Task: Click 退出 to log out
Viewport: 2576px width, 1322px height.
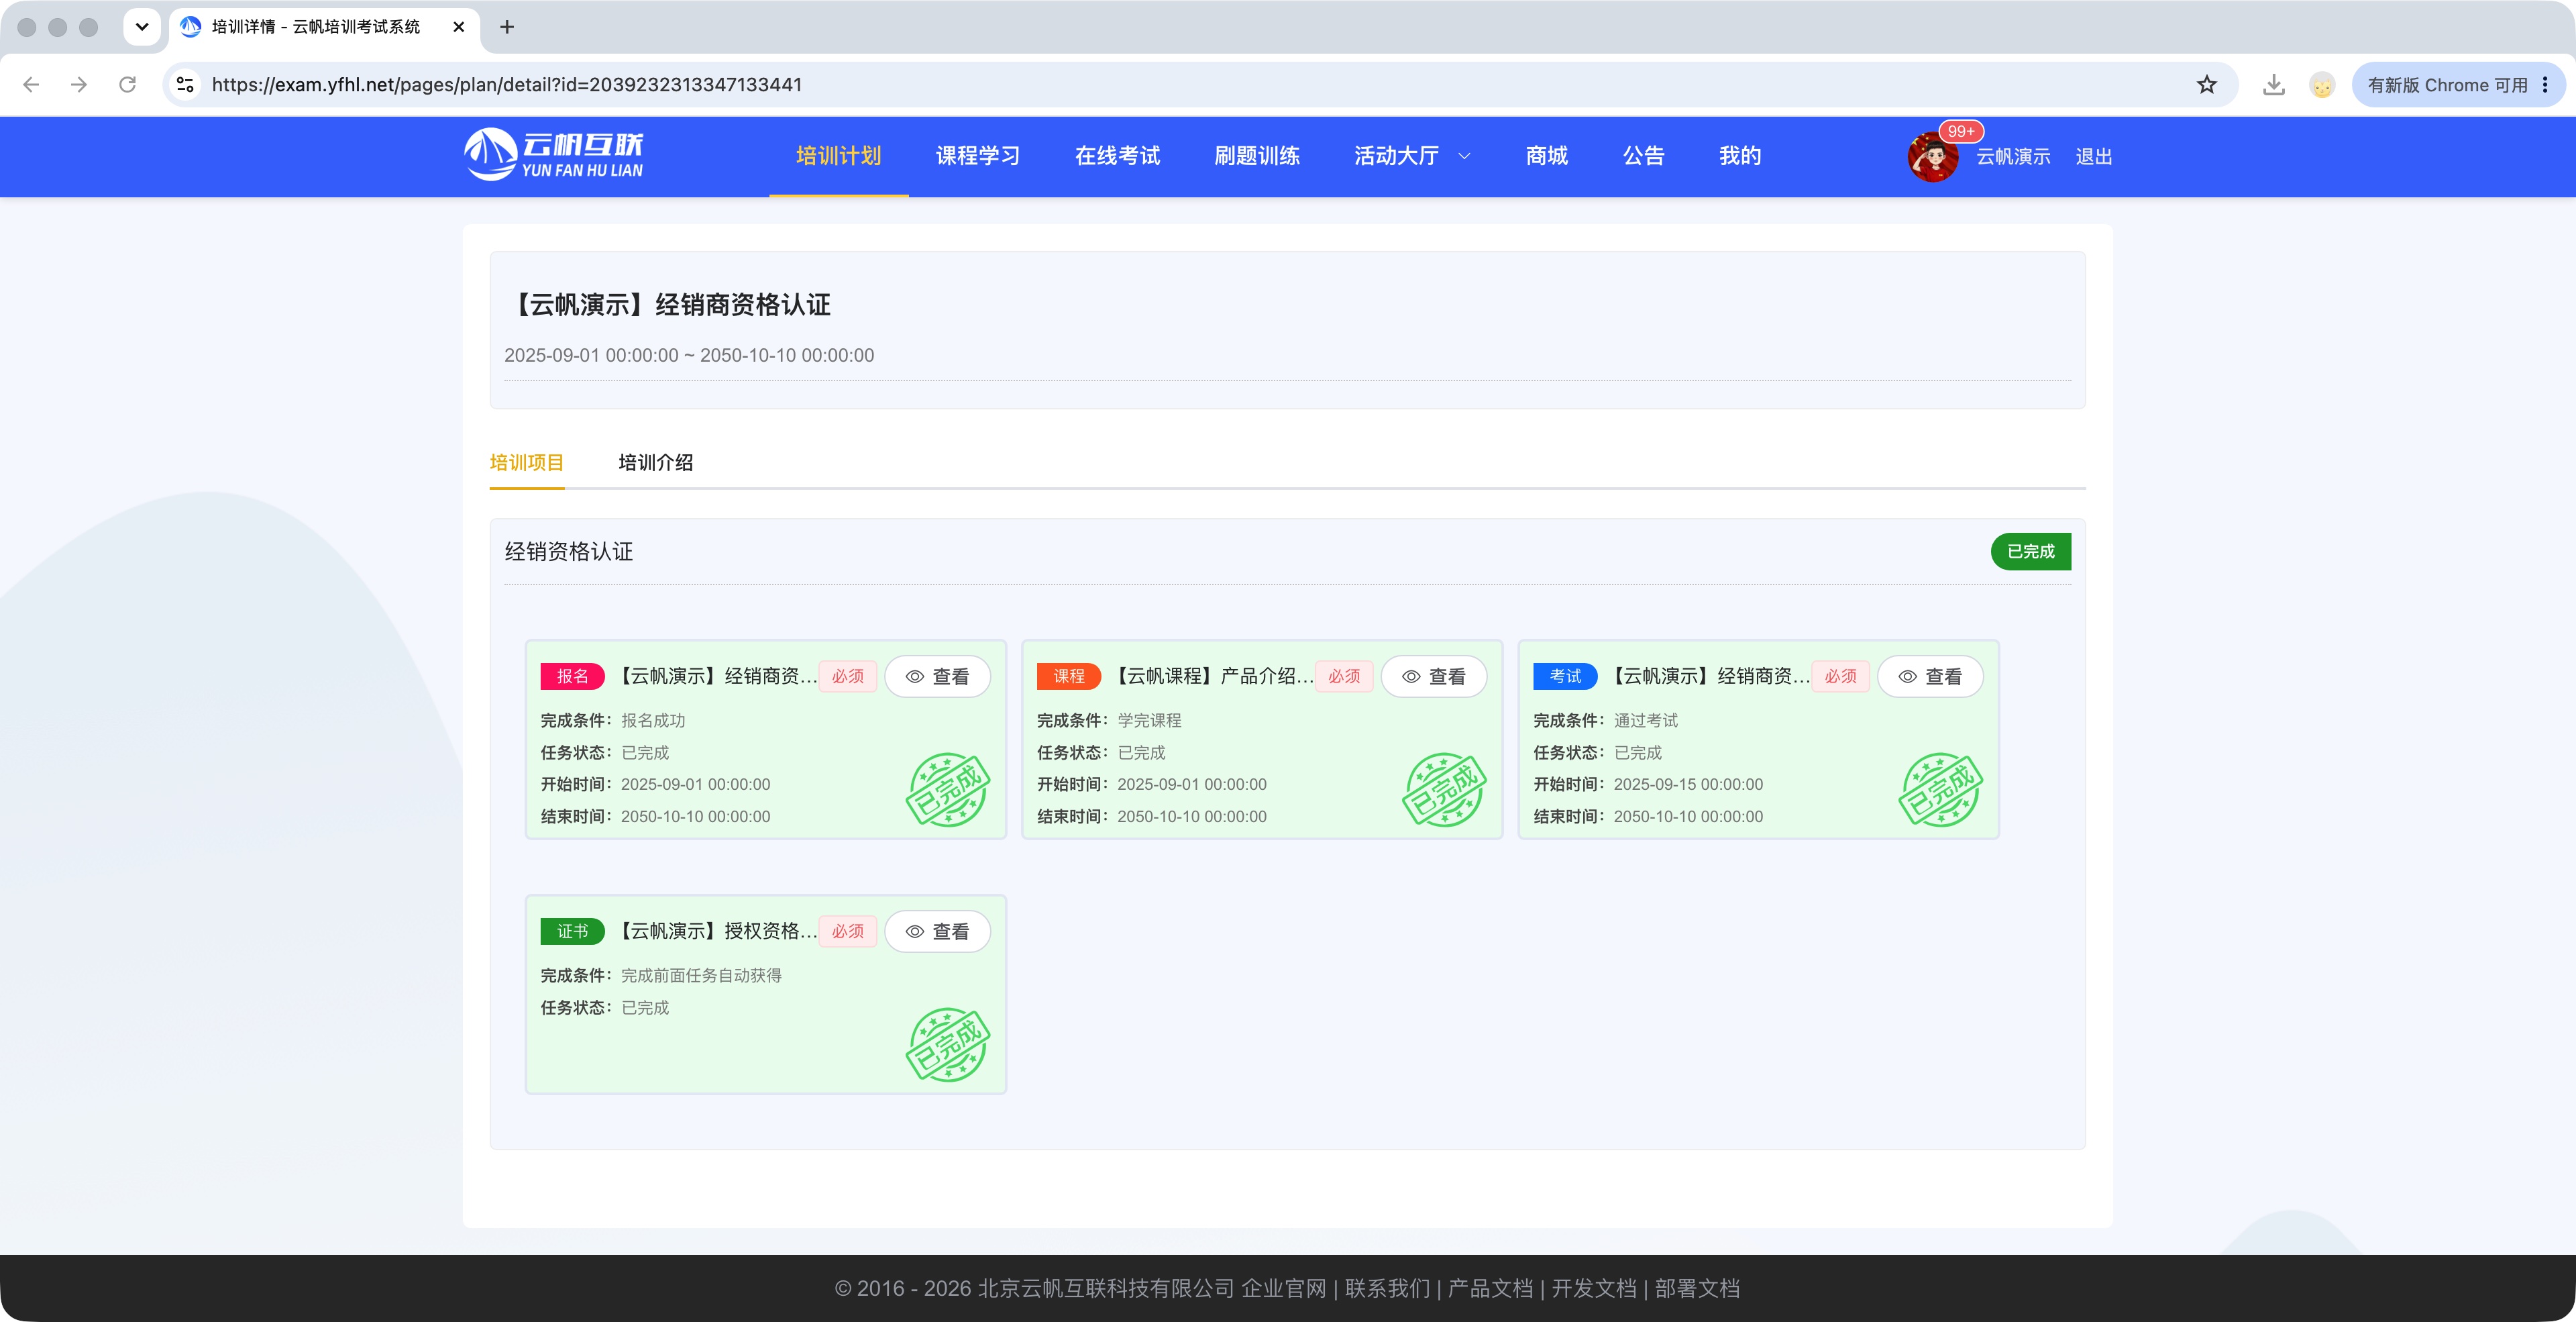Action: click(x=2093, y=157)
